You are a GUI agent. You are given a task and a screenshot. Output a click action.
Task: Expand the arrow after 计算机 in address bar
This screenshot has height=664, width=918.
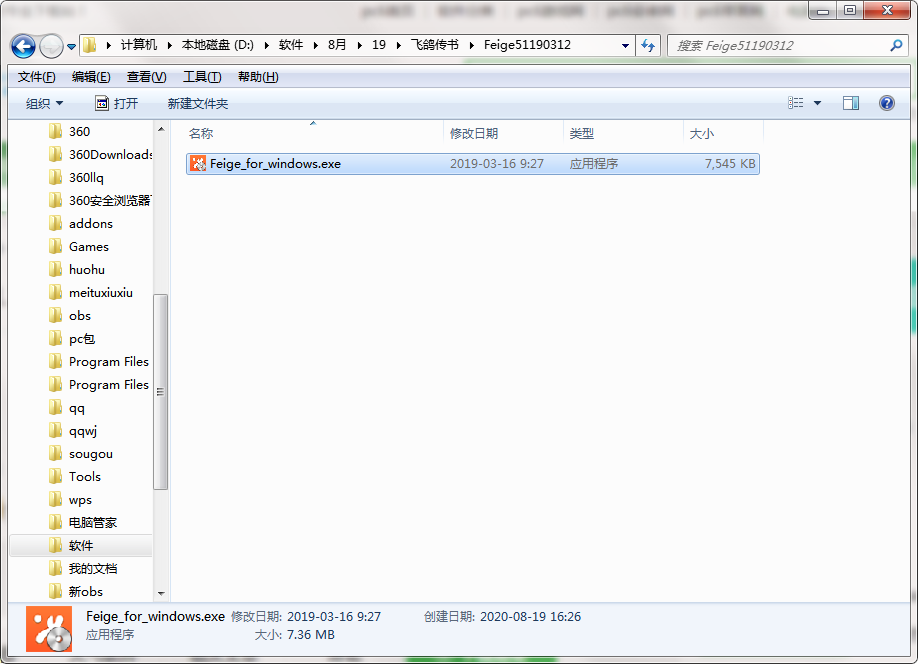tap(169, 45)
